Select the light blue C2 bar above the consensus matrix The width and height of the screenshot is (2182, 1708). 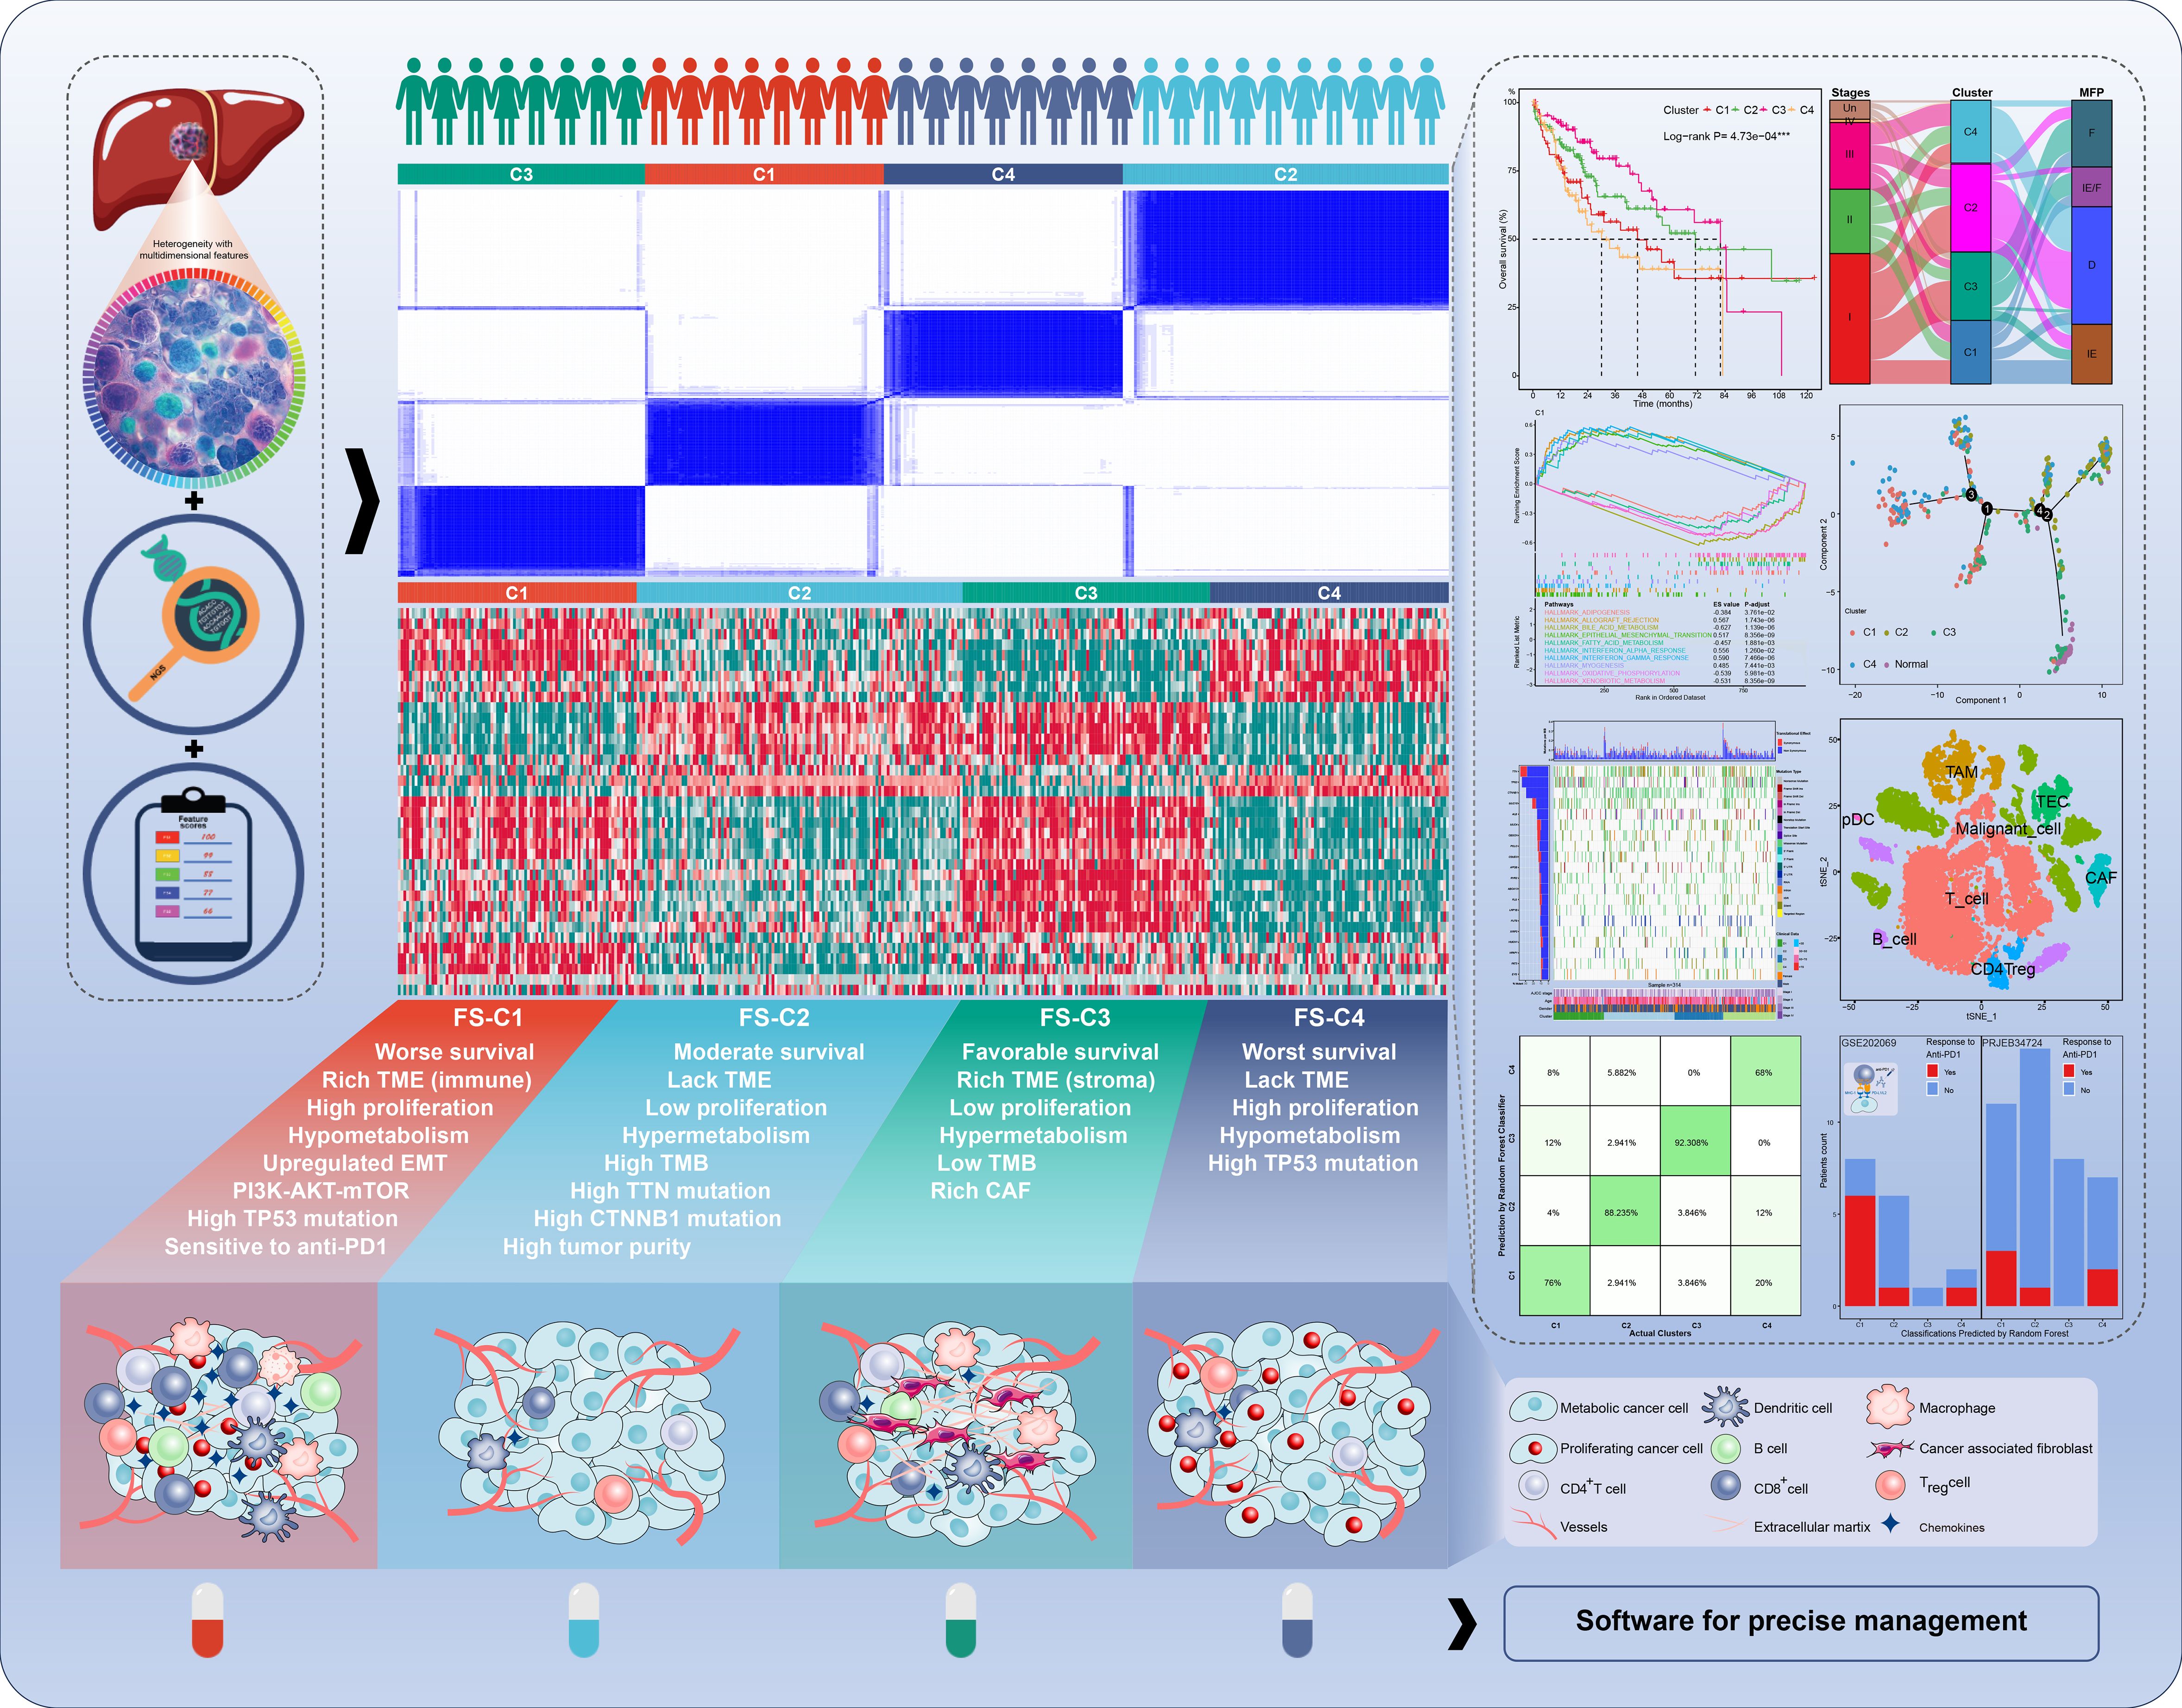pyautogui.click(x=1285, y=174)
